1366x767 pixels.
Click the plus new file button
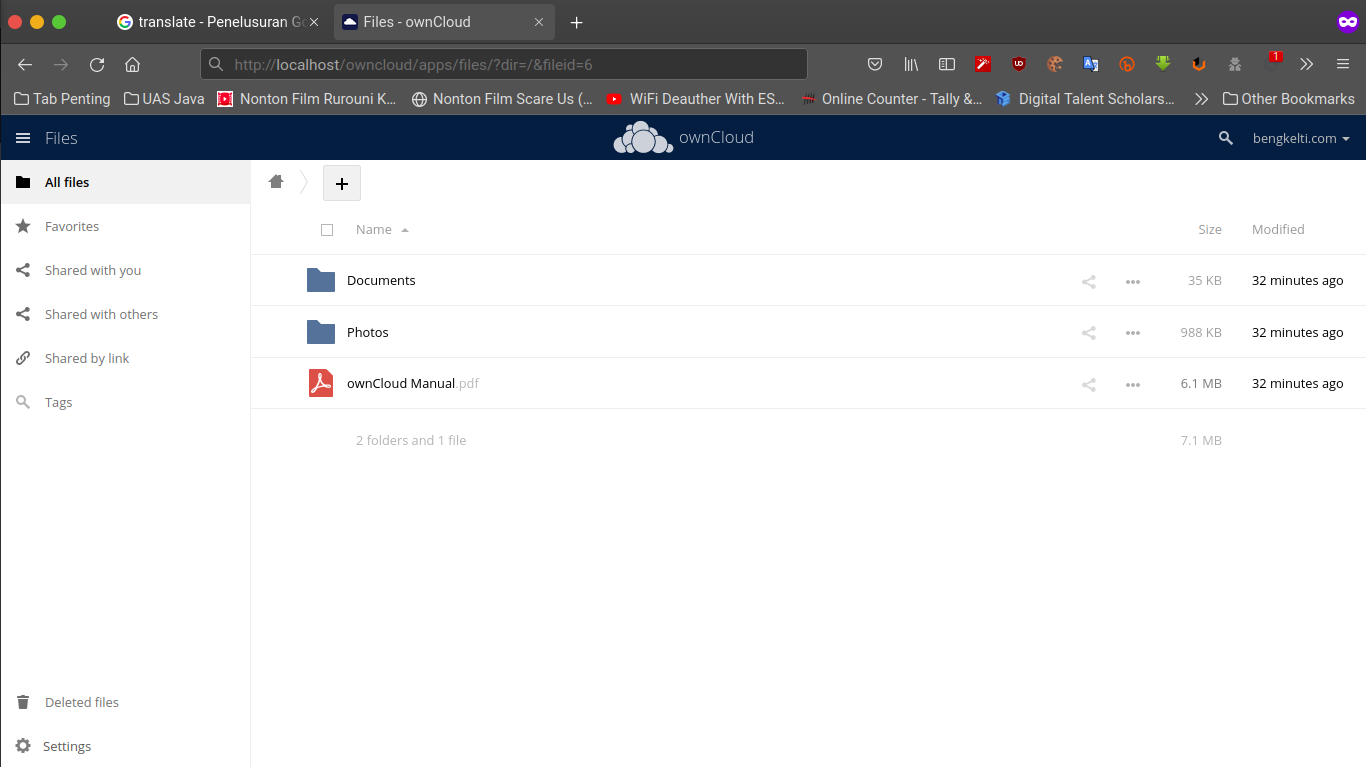(x=342, y=183)
